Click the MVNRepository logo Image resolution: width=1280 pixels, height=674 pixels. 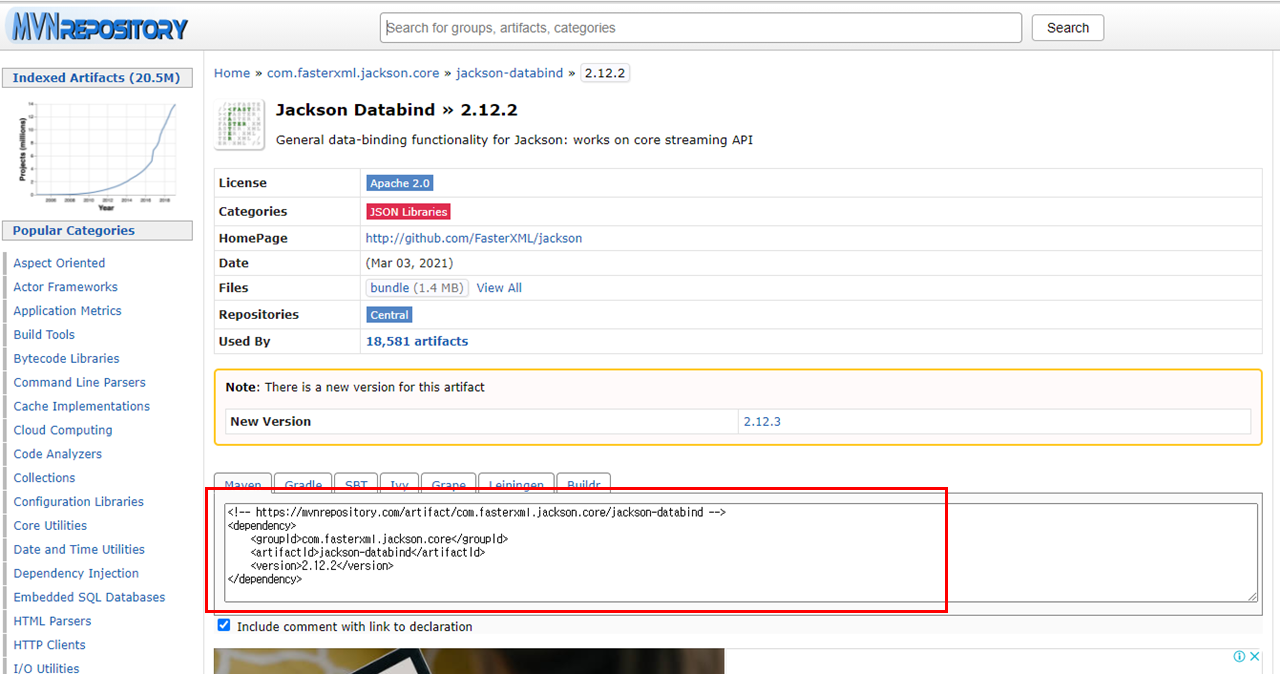pos(100,27)
